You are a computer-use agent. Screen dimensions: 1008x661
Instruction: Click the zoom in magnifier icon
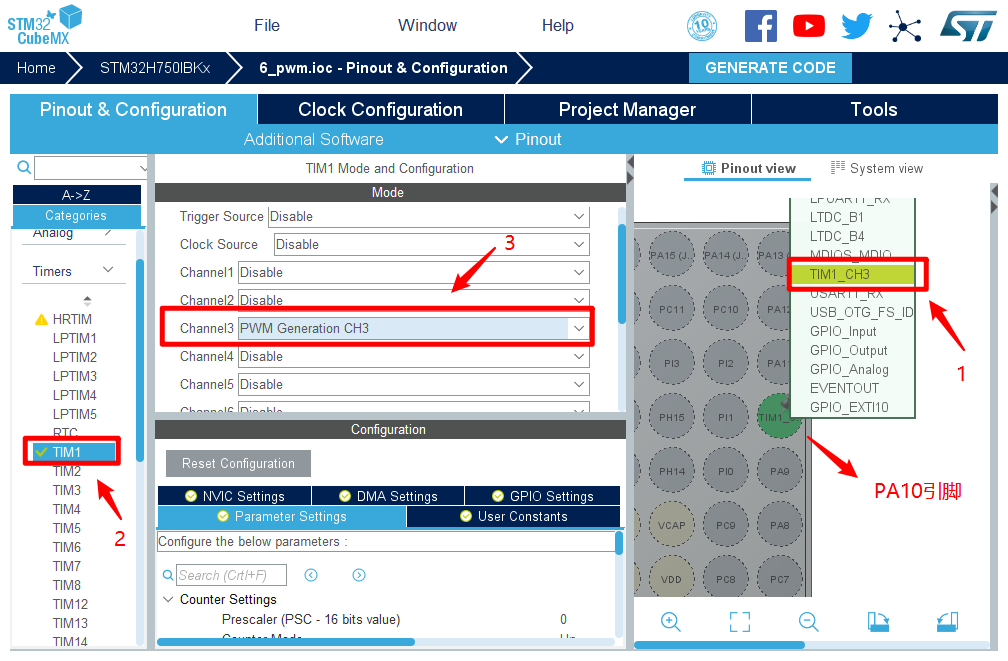(671, 621)
